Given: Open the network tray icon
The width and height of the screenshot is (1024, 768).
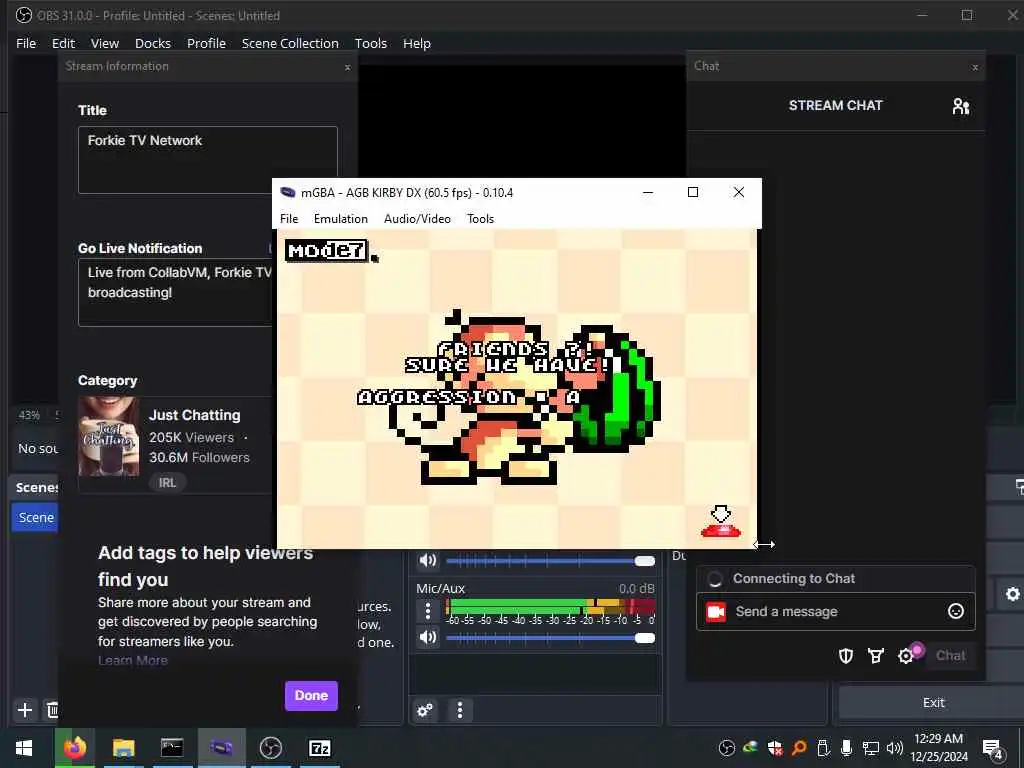Looking at the screenshot, I should (871, 748).
